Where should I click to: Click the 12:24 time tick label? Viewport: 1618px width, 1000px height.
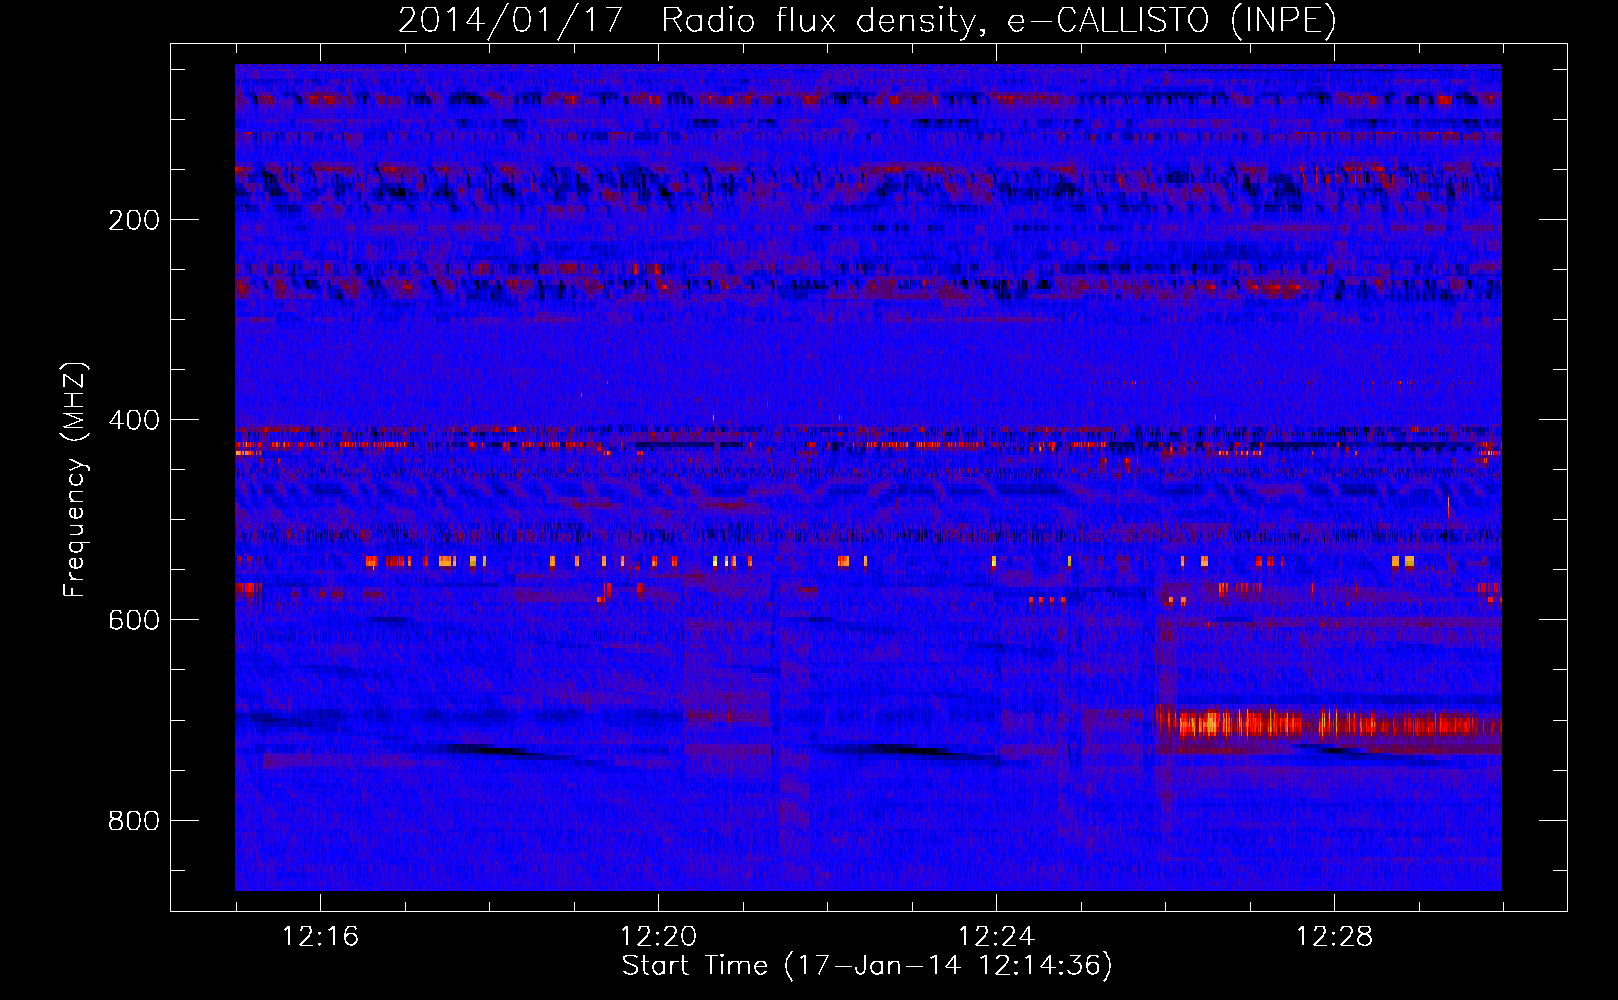click(996, 937)
